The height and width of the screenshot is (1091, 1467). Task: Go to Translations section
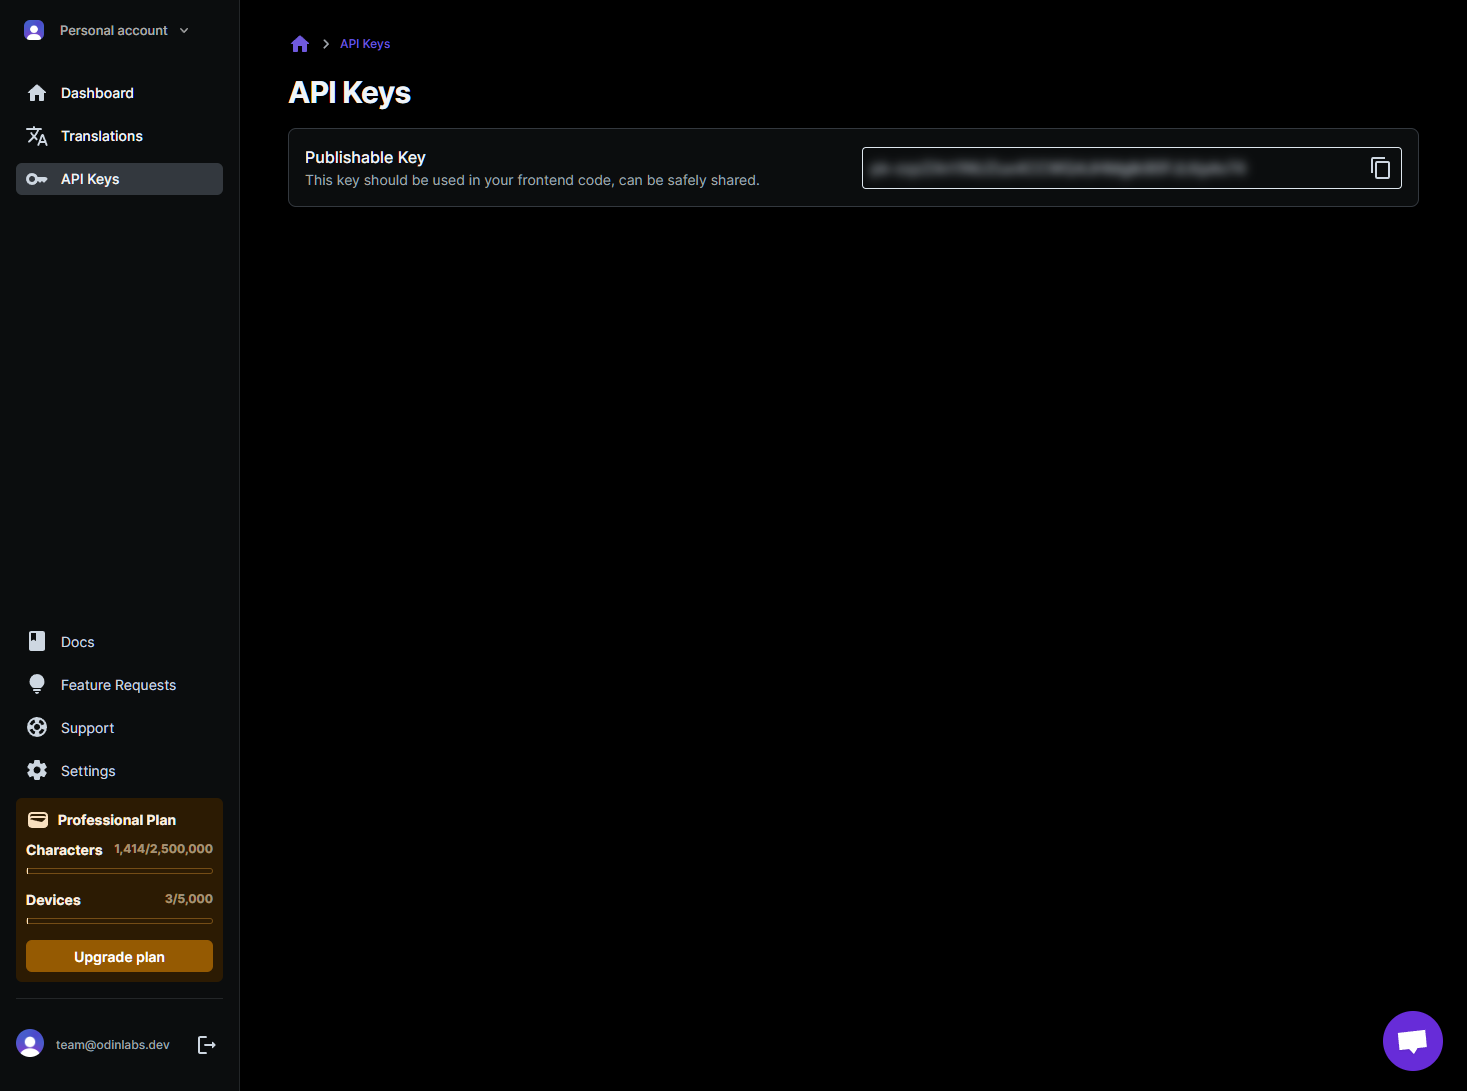point(119,136)
